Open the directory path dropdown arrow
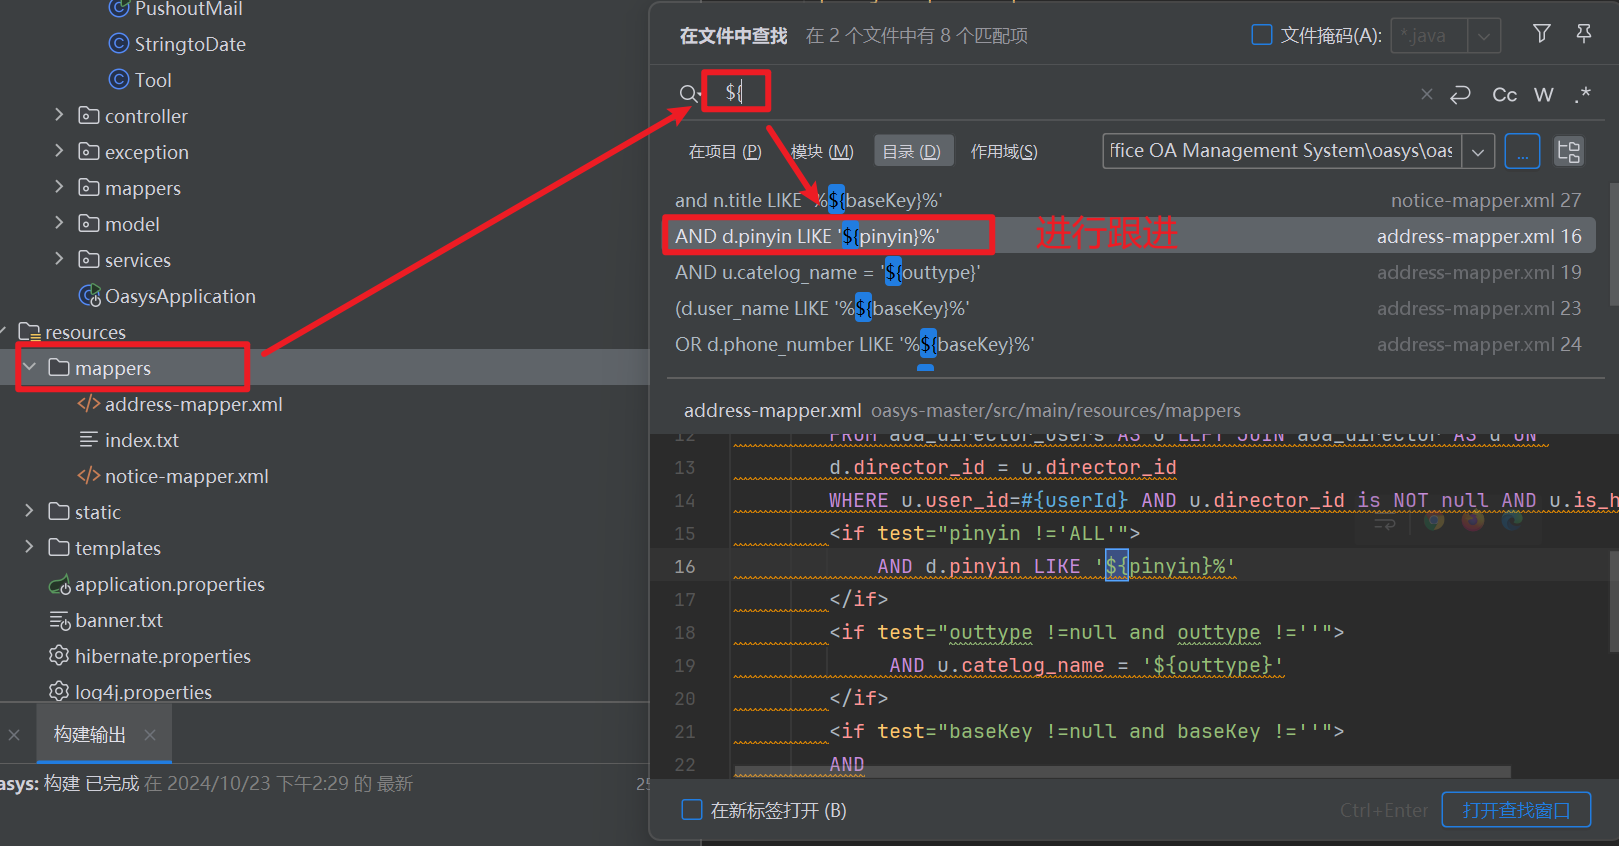The width and height of the screenshot is (1619, 846). tap(1478, 151)
